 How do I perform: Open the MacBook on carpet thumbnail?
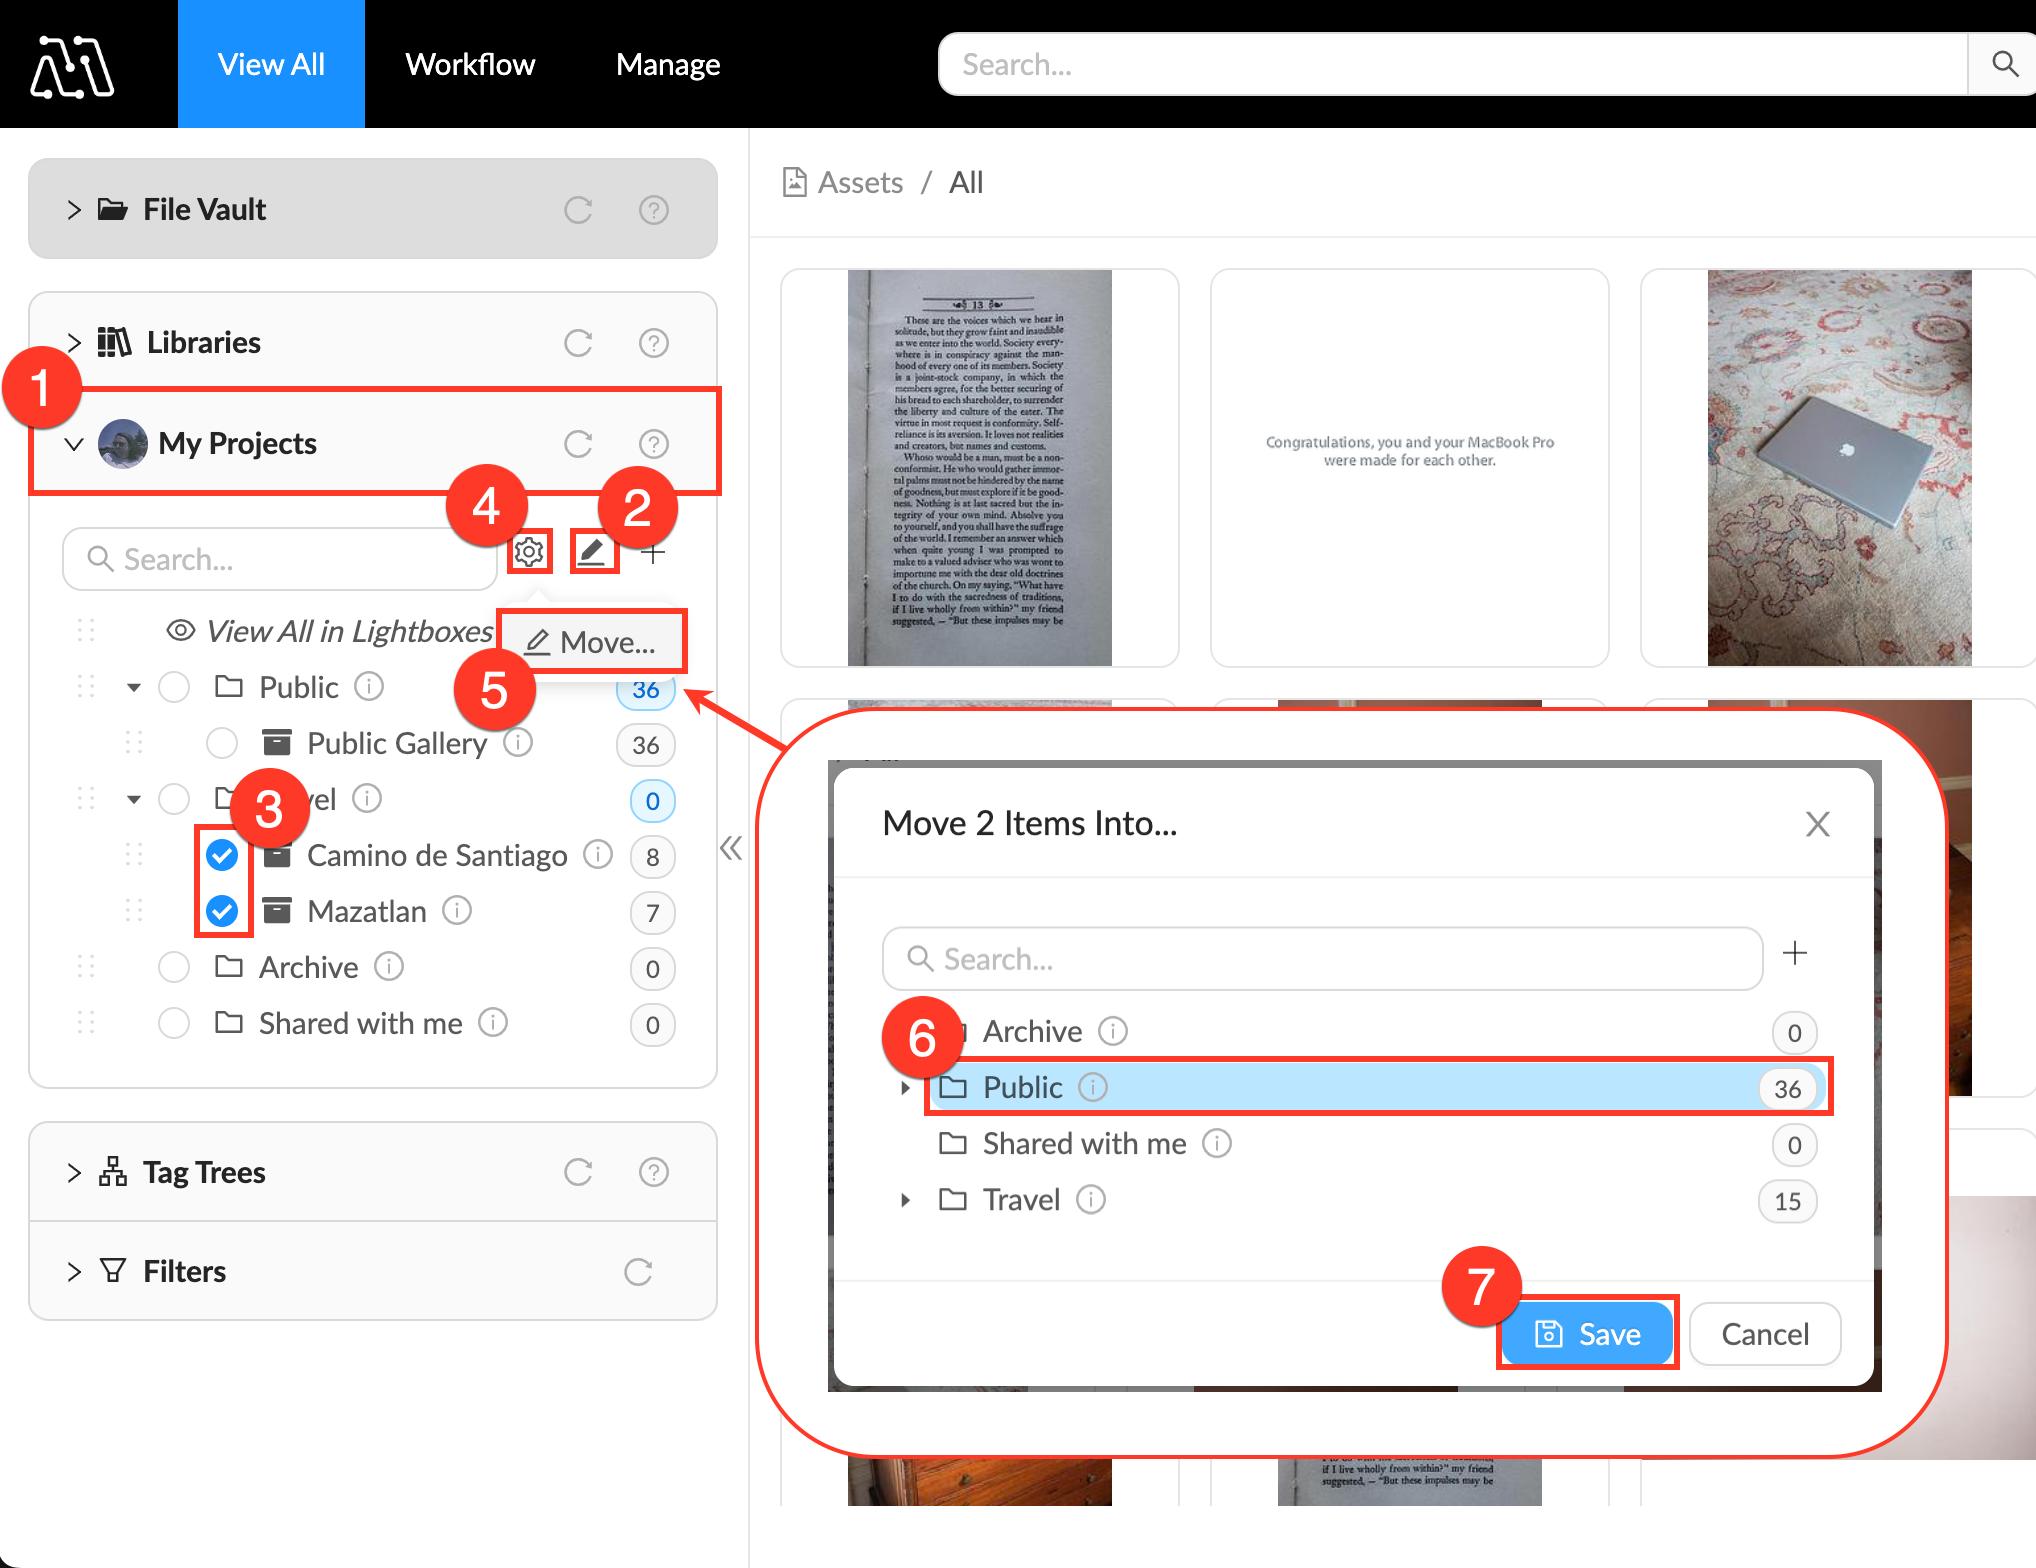pos(1838,467)
